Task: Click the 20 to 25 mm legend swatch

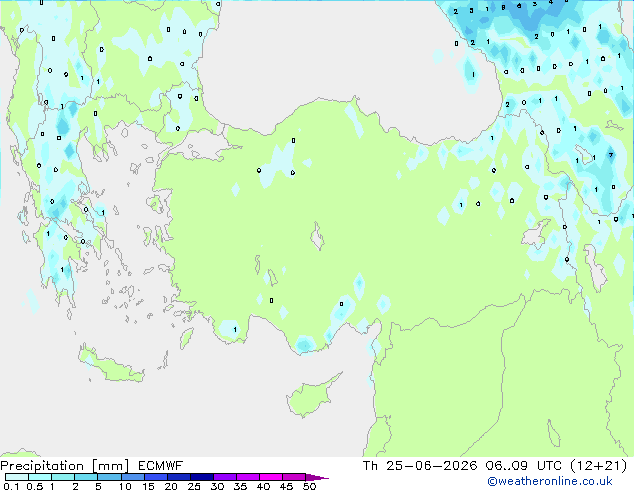Action: pyautogui.click(x=178, y=477)
